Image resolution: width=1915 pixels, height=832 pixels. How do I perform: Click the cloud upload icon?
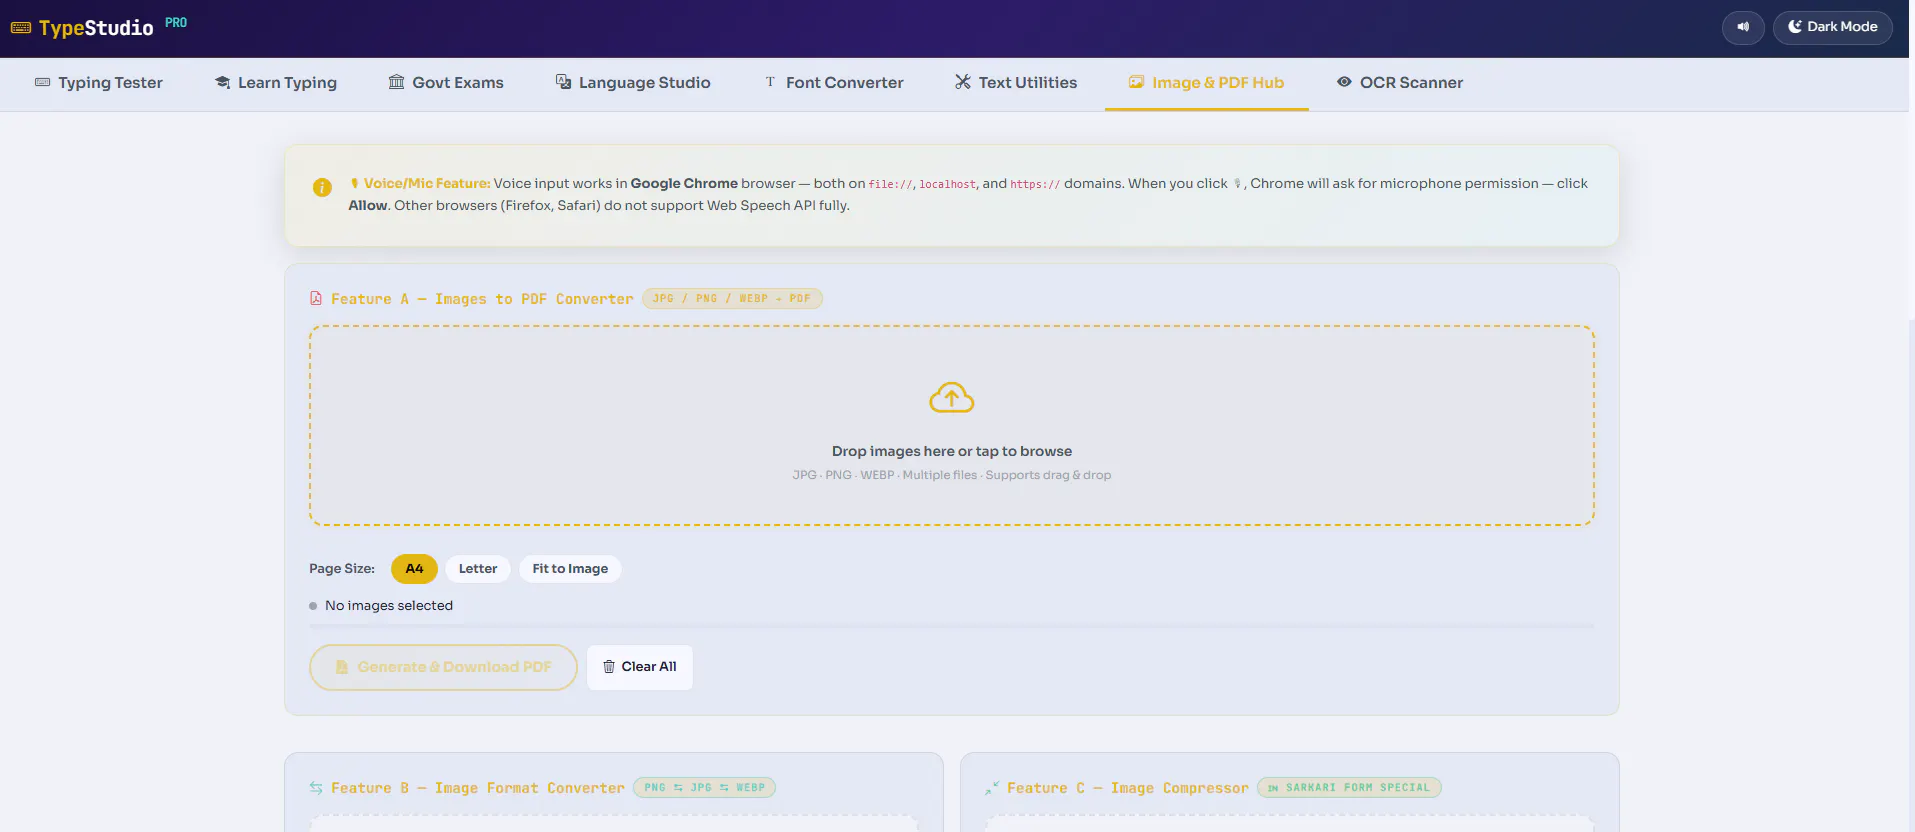pos(952,397)
